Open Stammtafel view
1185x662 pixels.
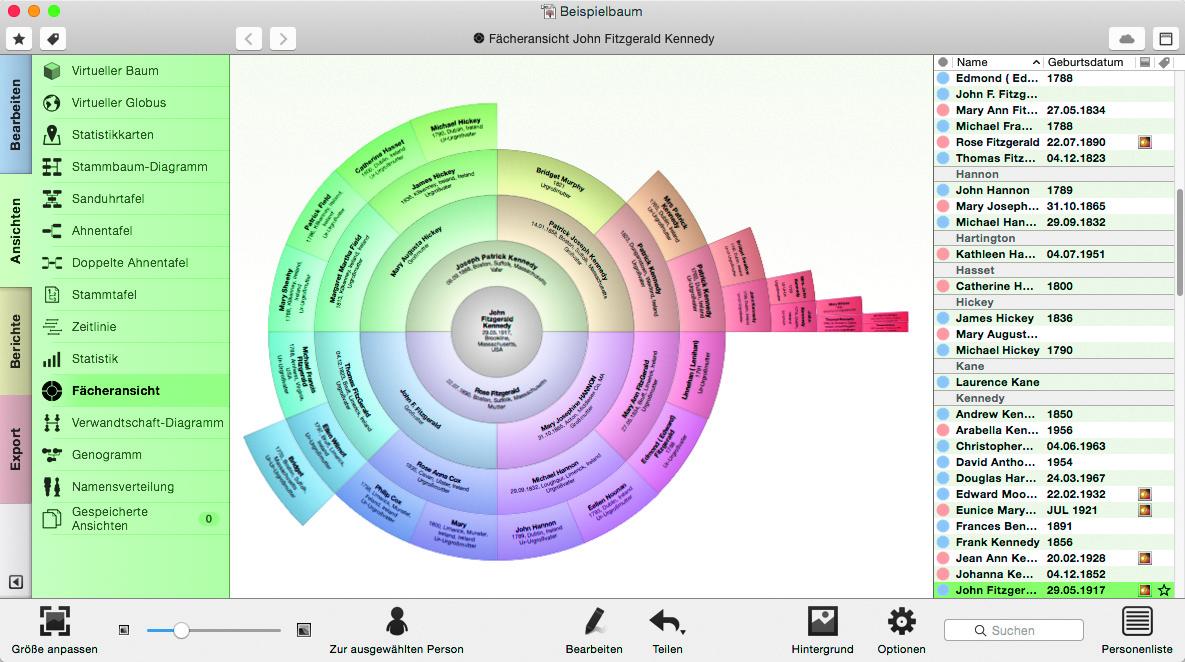click(x=131, y=295)
